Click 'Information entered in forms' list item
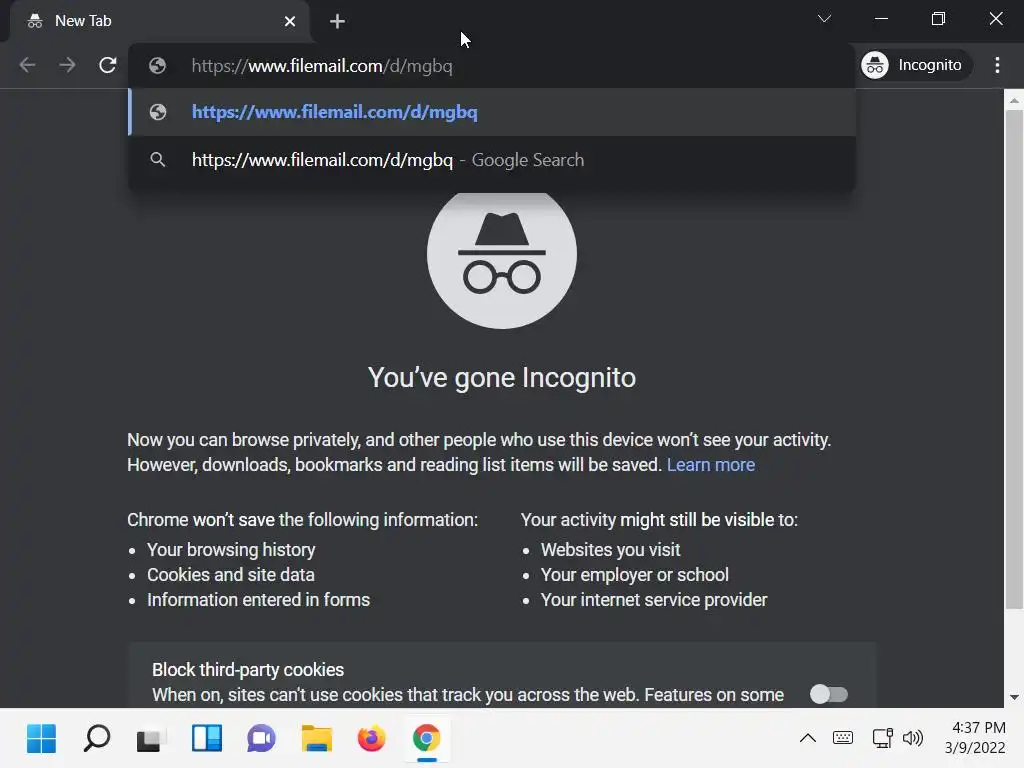Image resolution: width=1024 pixels, height=768 pixels. pyautogui.click(x=259, y=600)
